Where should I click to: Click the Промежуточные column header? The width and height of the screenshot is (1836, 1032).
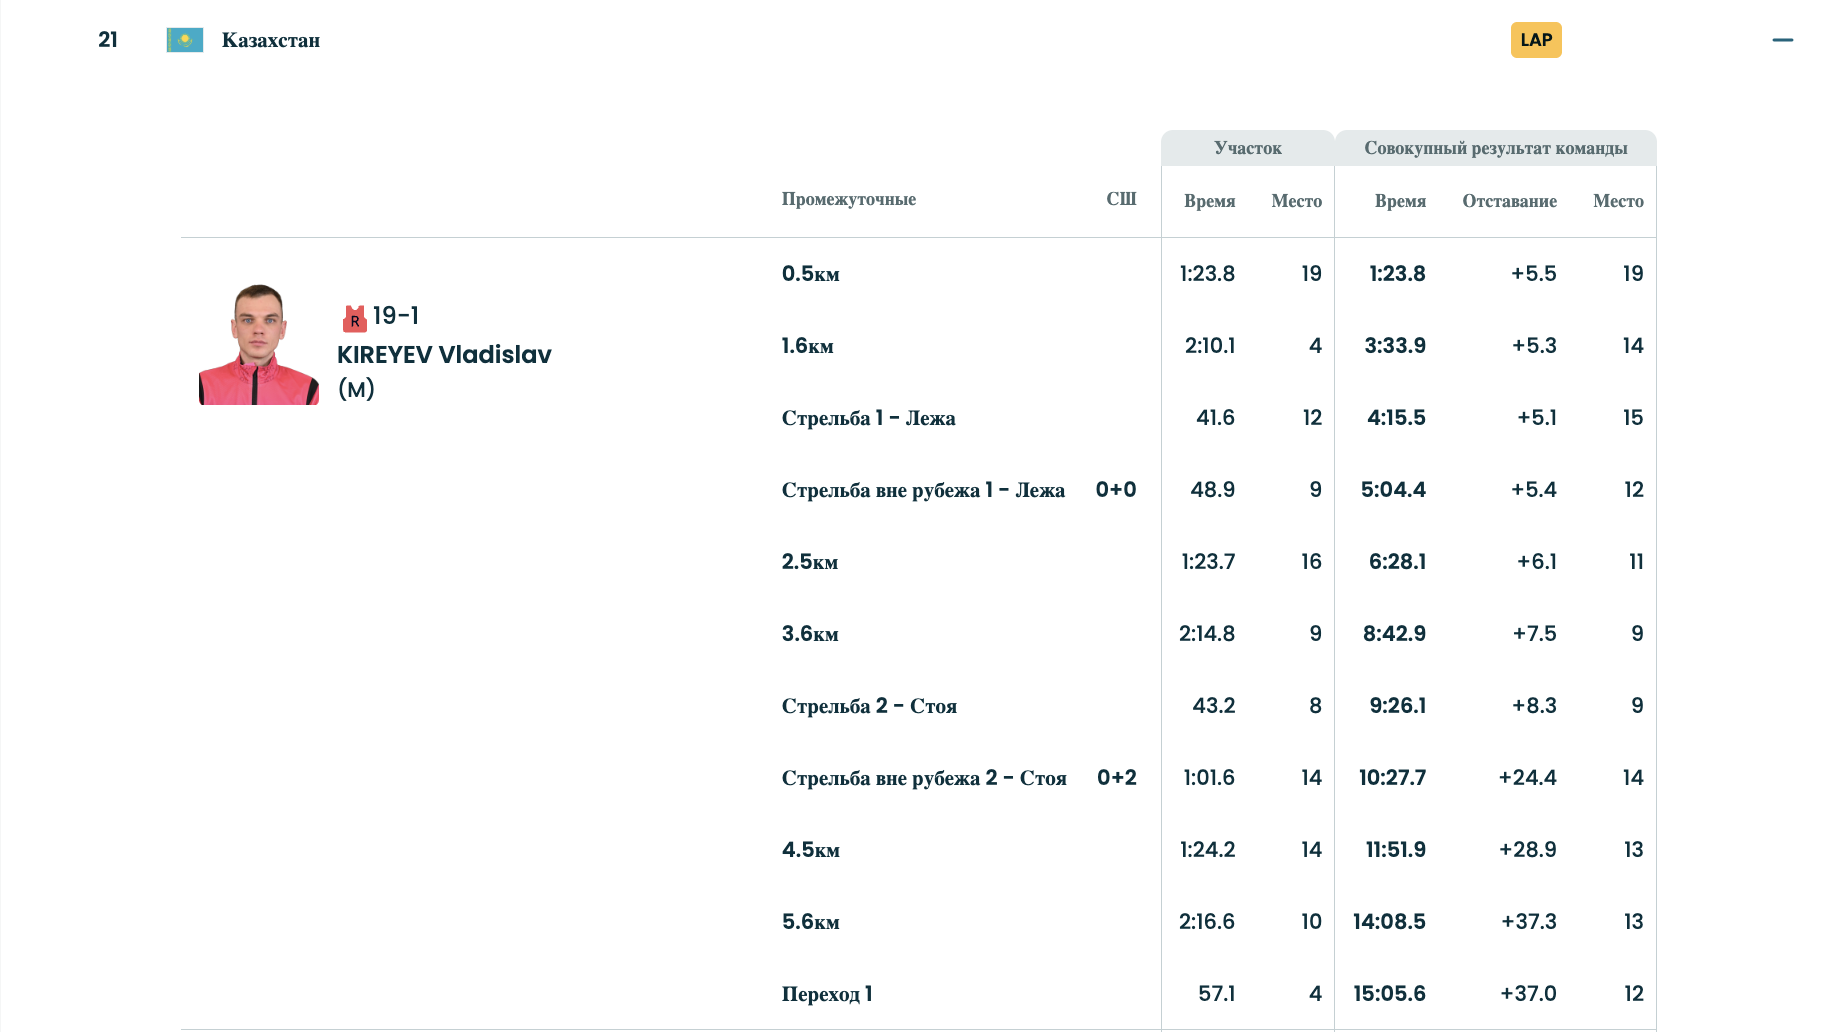[848, 199]
